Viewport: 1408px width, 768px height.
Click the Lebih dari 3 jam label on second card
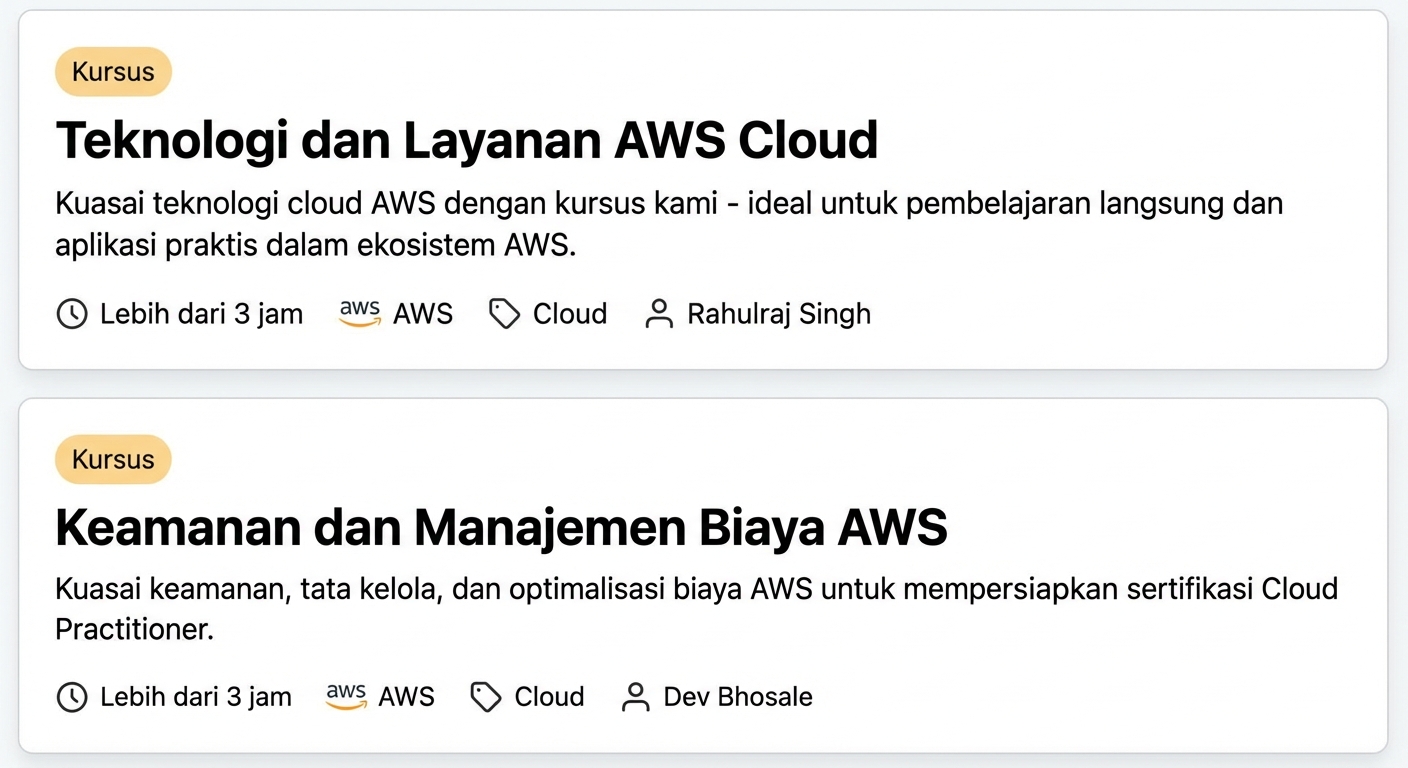coord(195,697)
